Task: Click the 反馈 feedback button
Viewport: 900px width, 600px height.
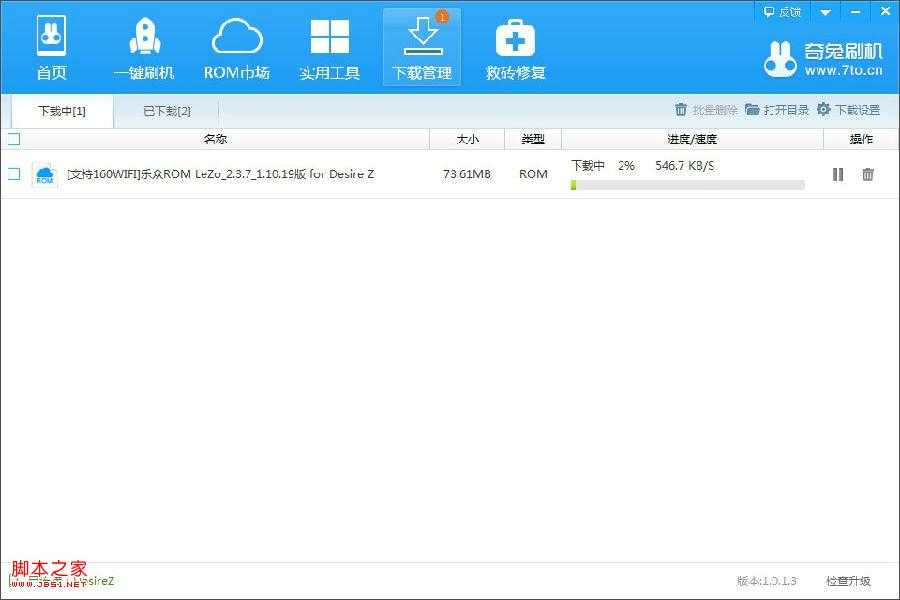Action: [x=782, y=11]
